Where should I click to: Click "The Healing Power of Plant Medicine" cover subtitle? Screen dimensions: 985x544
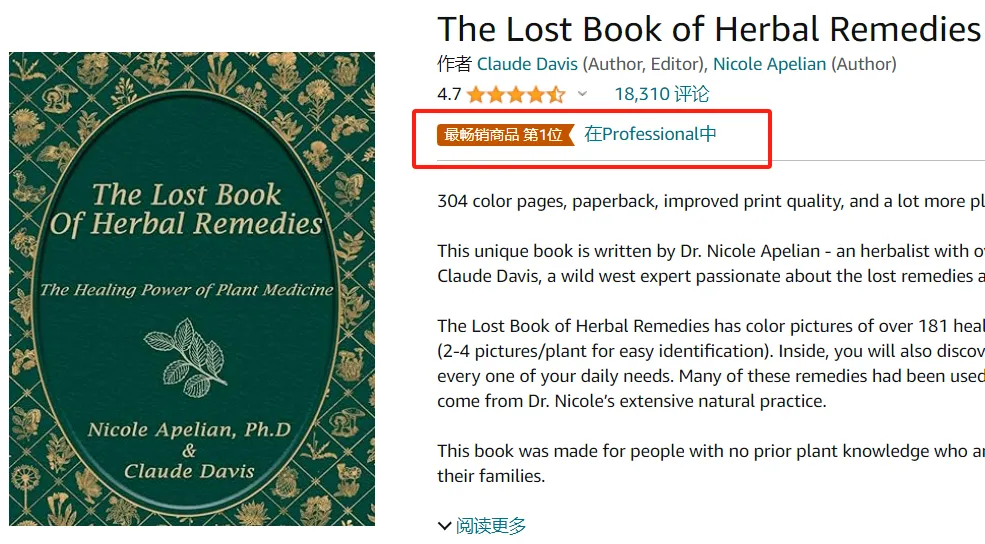click(x=187, y=290)
